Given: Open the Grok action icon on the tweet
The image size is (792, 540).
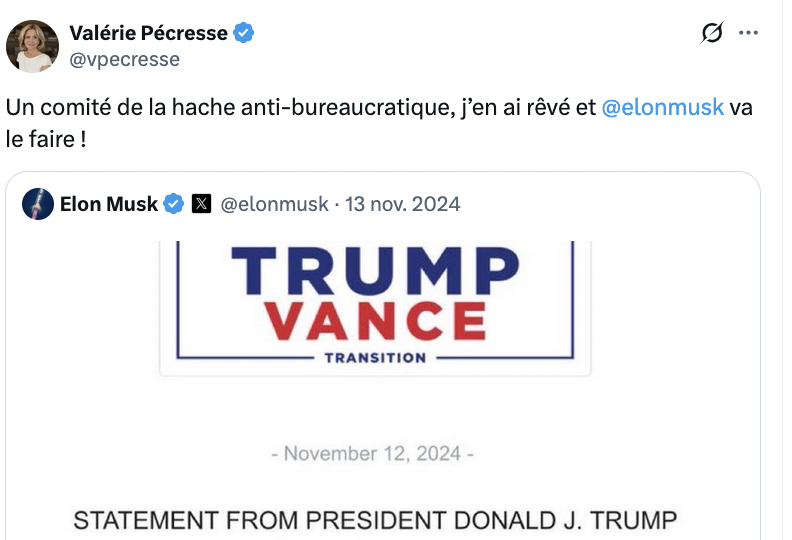Looking at the screenshot, I should (712, 34).
